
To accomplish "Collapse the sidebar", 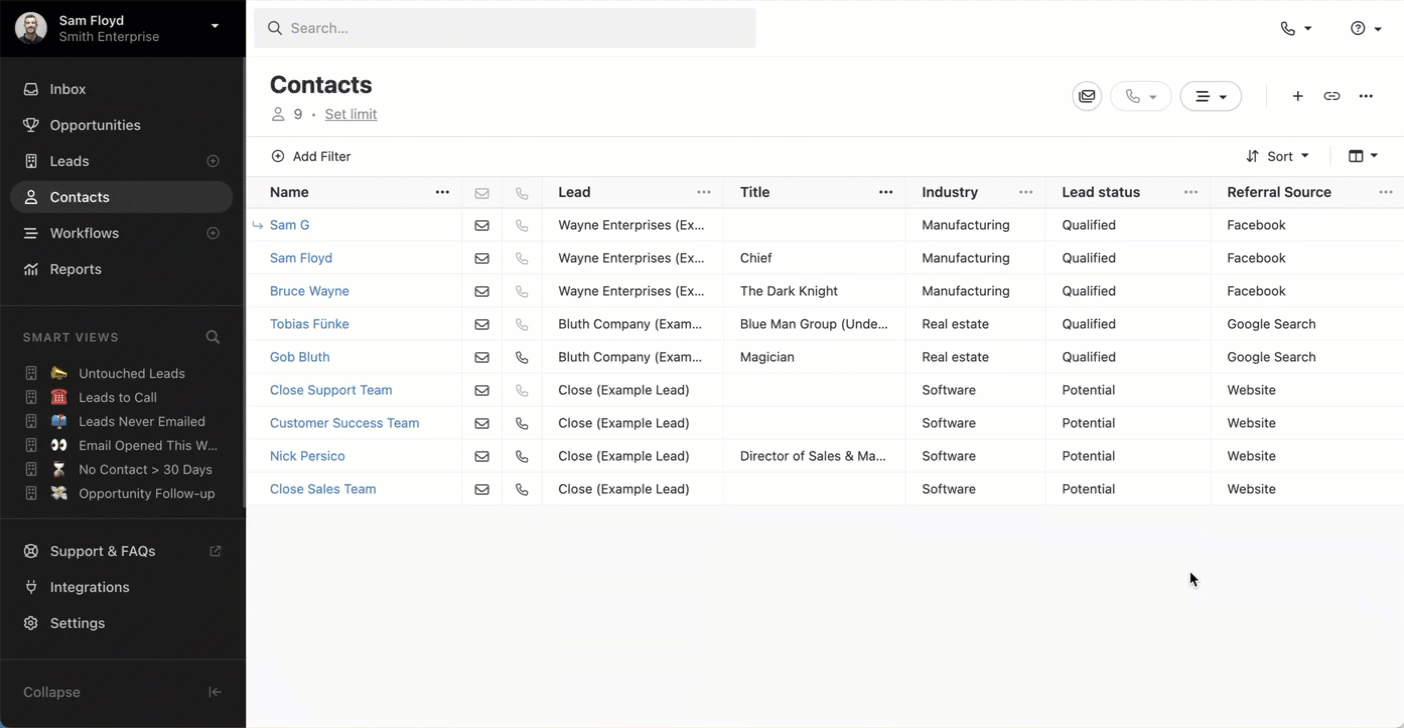I will (214, 692).
